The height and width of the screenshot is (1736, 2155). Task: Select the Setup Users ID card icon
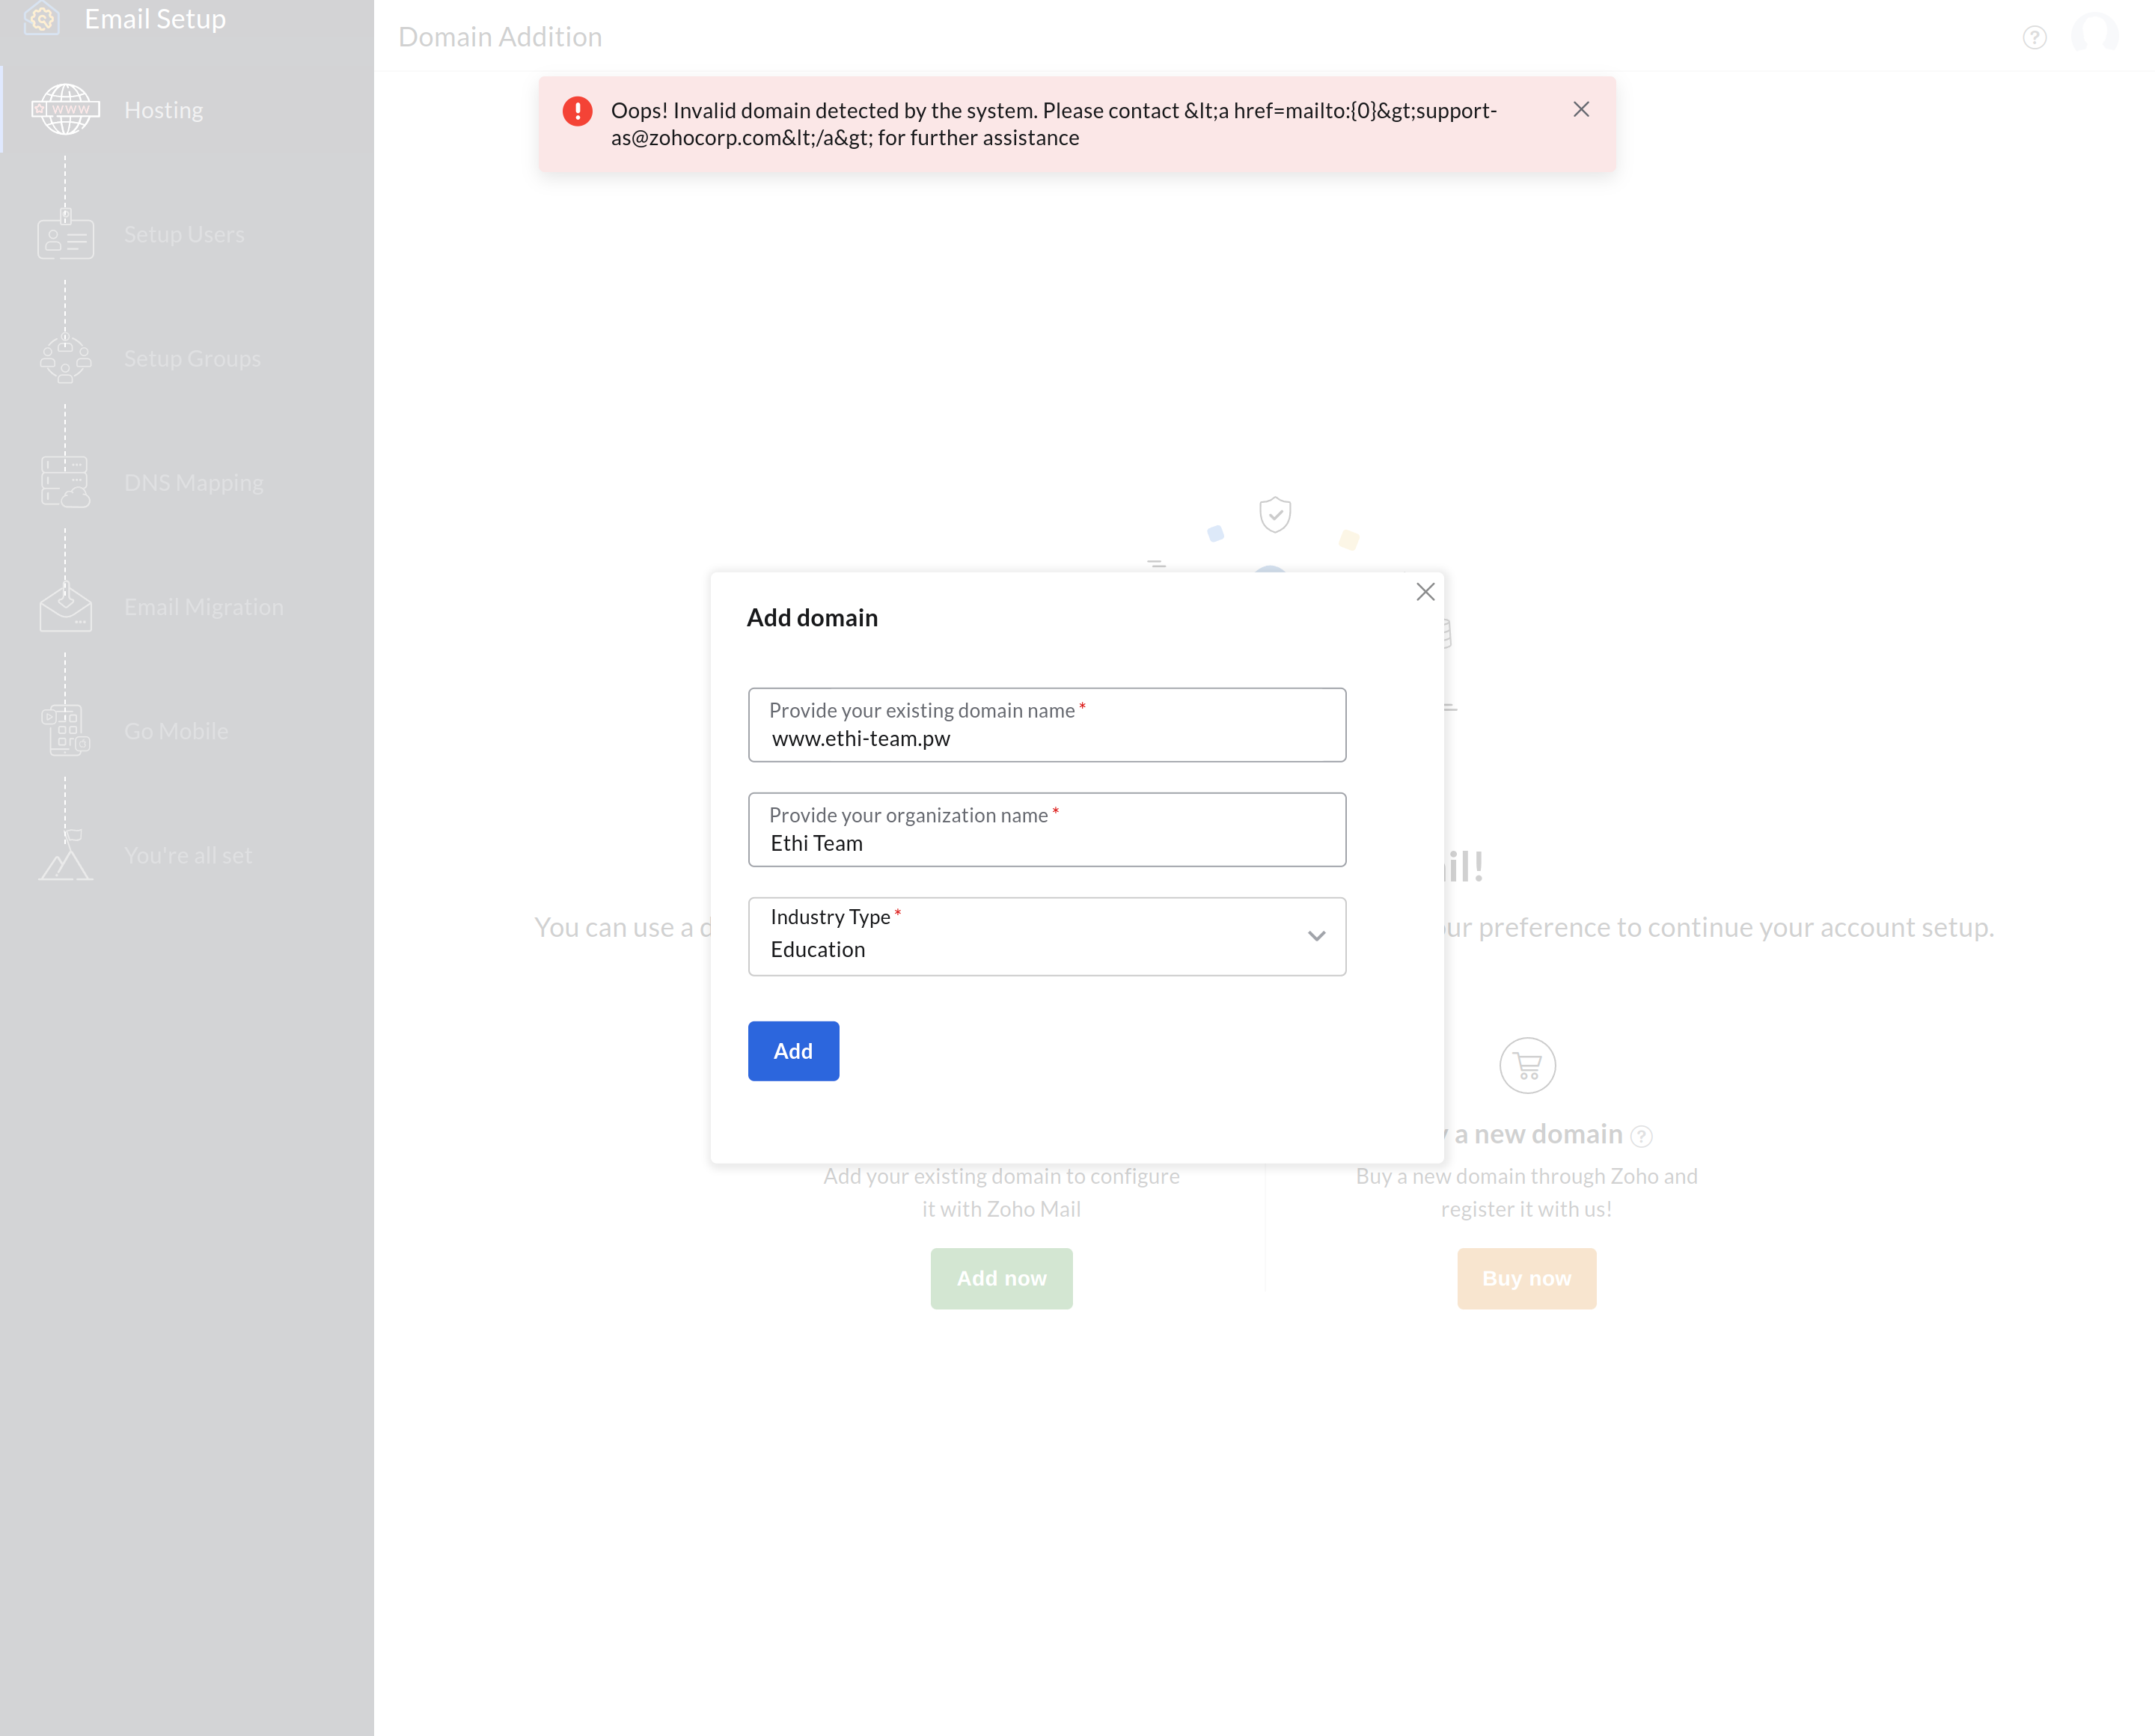[65, 235]
